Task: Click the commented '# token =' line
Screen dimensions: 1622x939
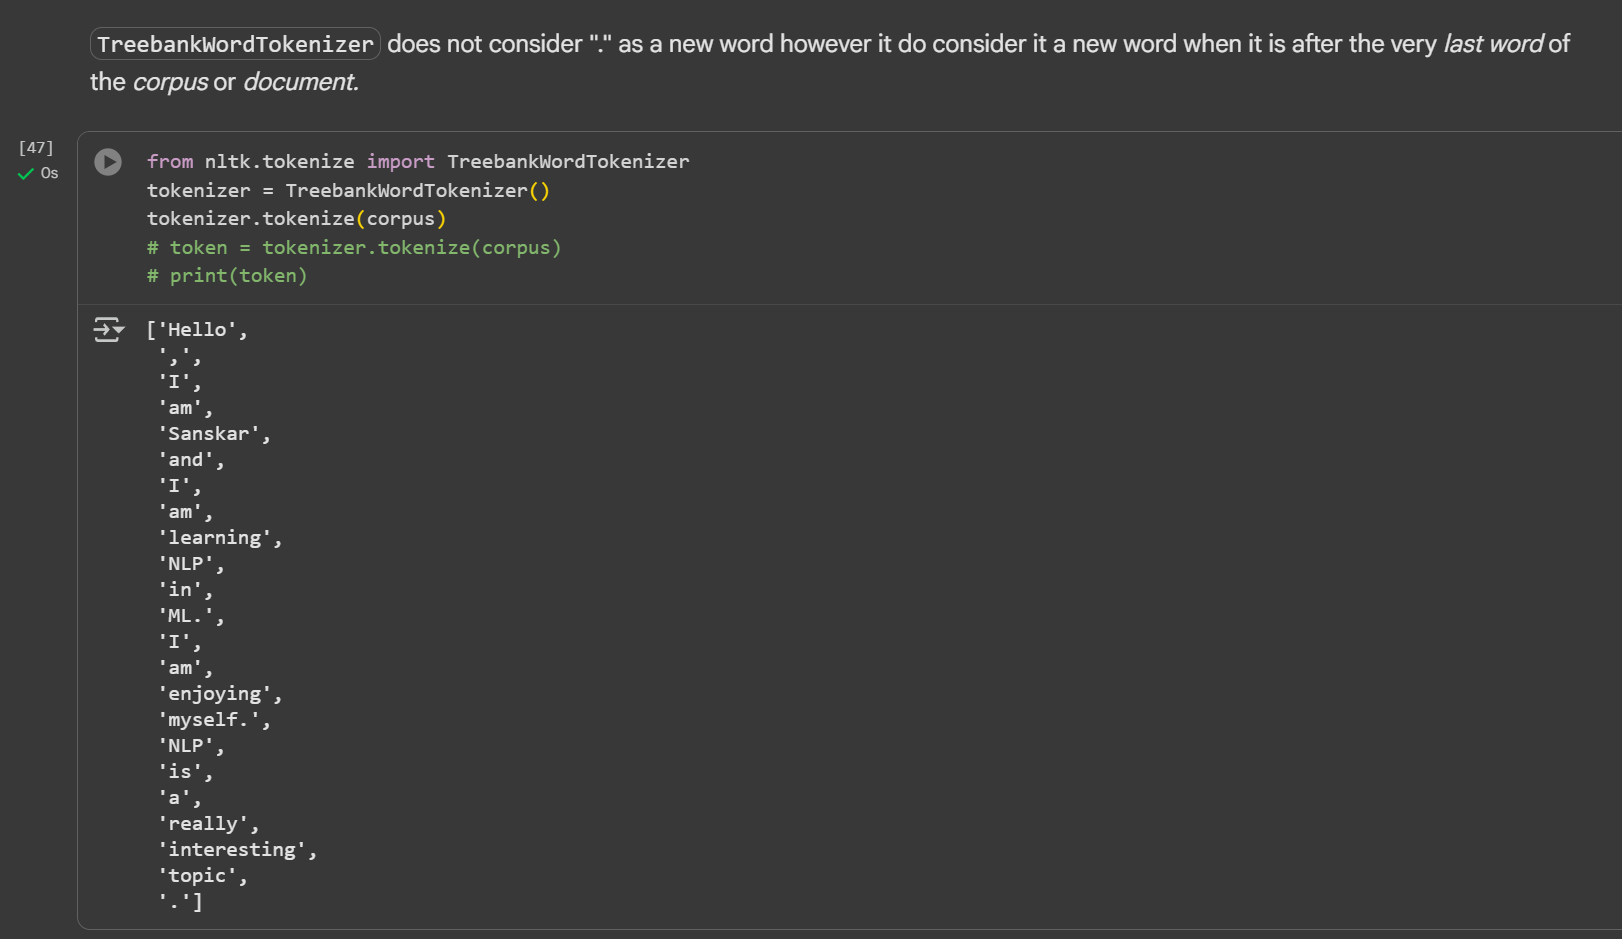Action: point(354,247)
